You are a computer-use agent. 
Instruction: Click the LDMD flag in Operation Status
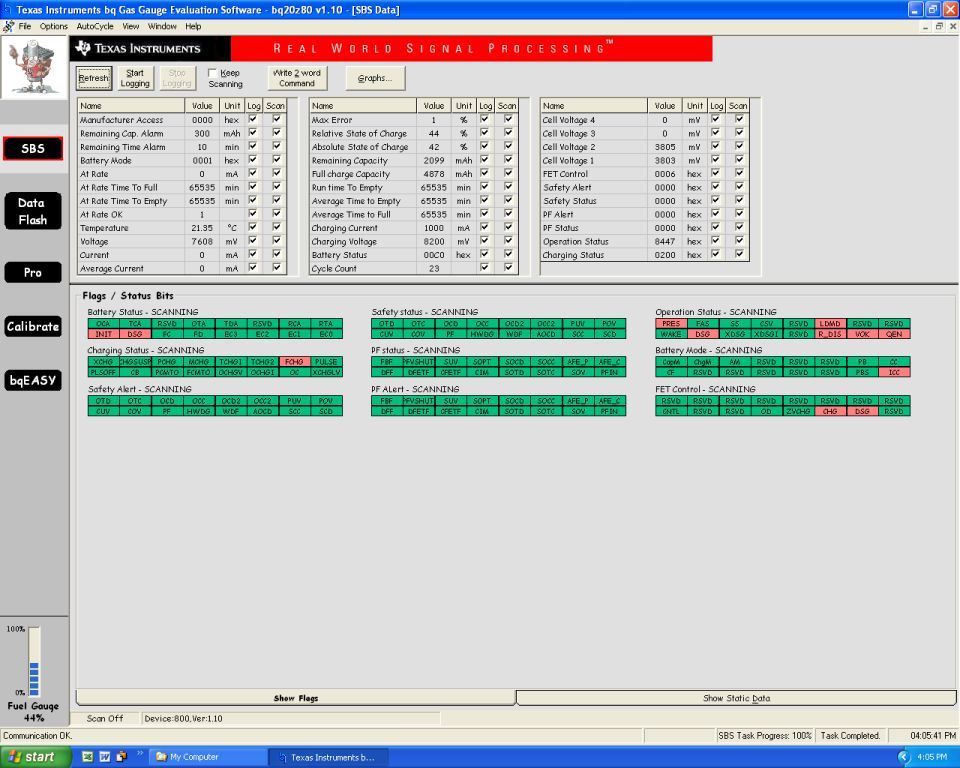point(830,324)
